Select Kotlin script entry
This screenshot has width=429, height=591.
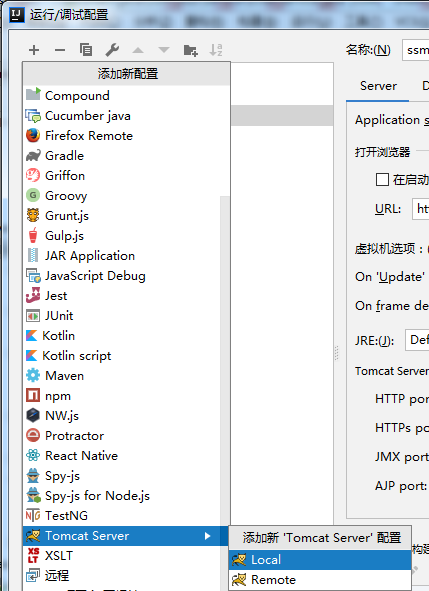coord(122,355)
